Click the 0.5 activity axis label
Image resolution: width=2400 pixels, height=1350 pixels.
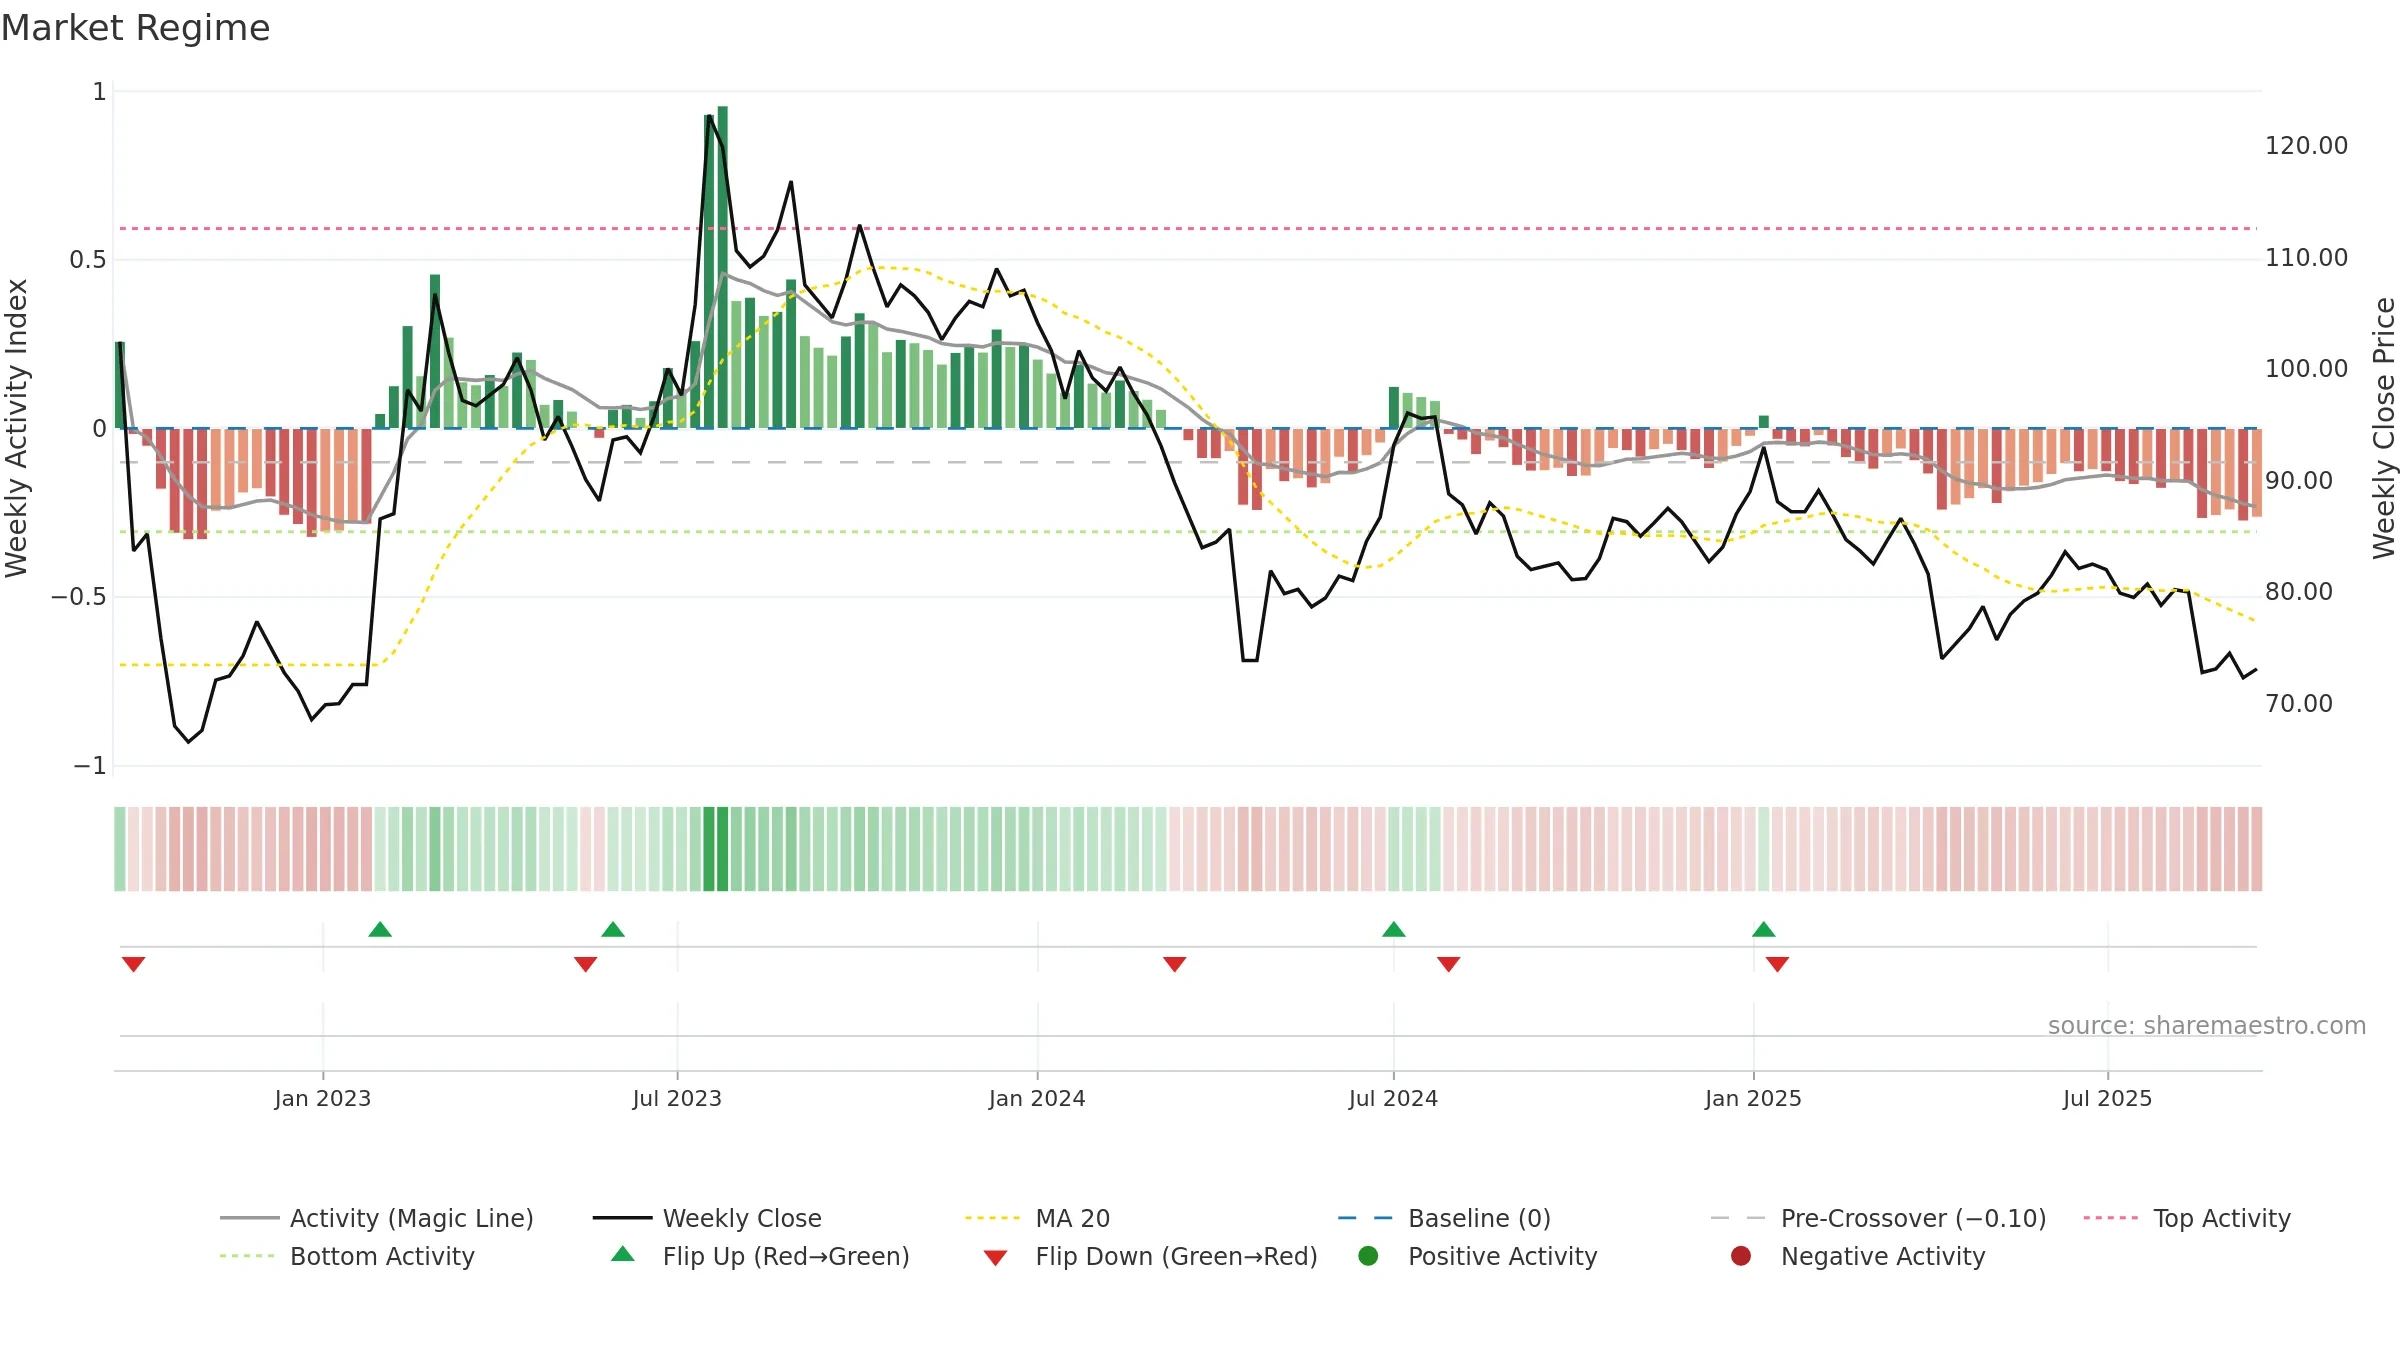[x=87, y=260]
